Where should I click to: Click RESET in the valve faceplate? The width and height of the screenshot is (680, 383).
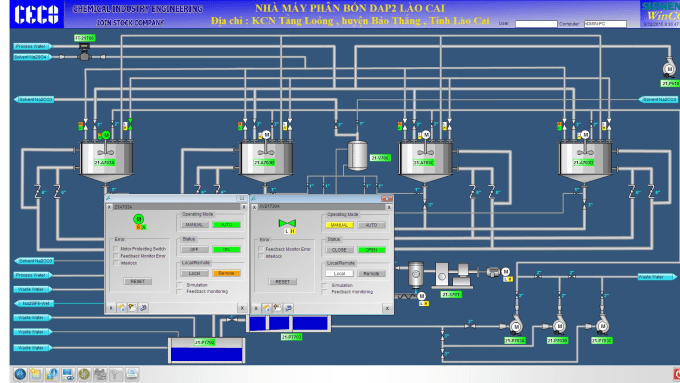click(x=282, y=282)
